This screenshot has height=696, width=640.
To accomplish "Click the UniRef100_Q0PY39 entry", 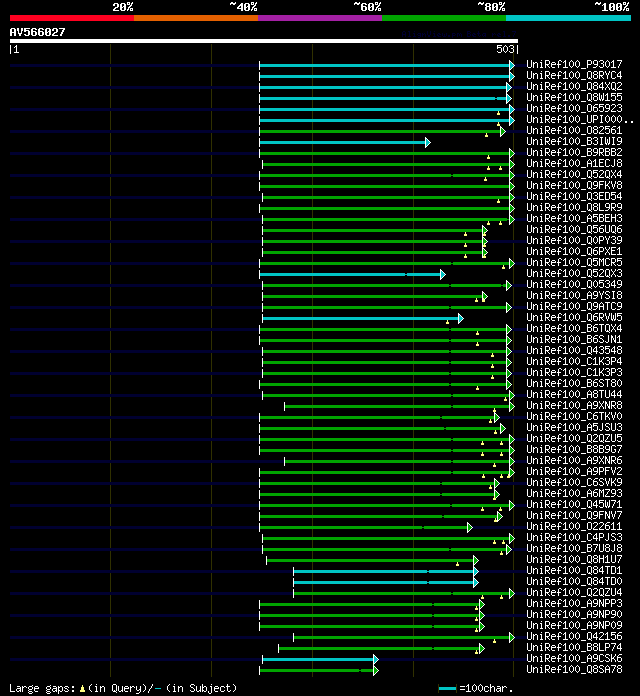I will tap(574, 241).
